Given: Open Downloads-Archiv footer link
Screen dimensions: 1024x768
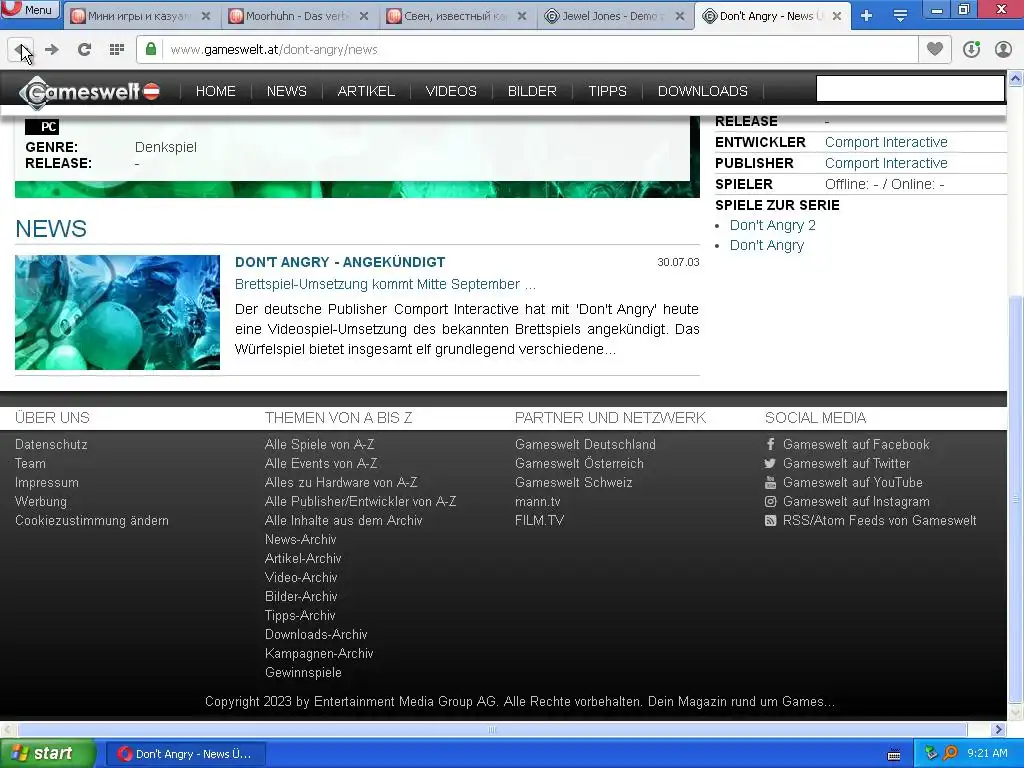Looking at the screenshot, I should [316, 635].
